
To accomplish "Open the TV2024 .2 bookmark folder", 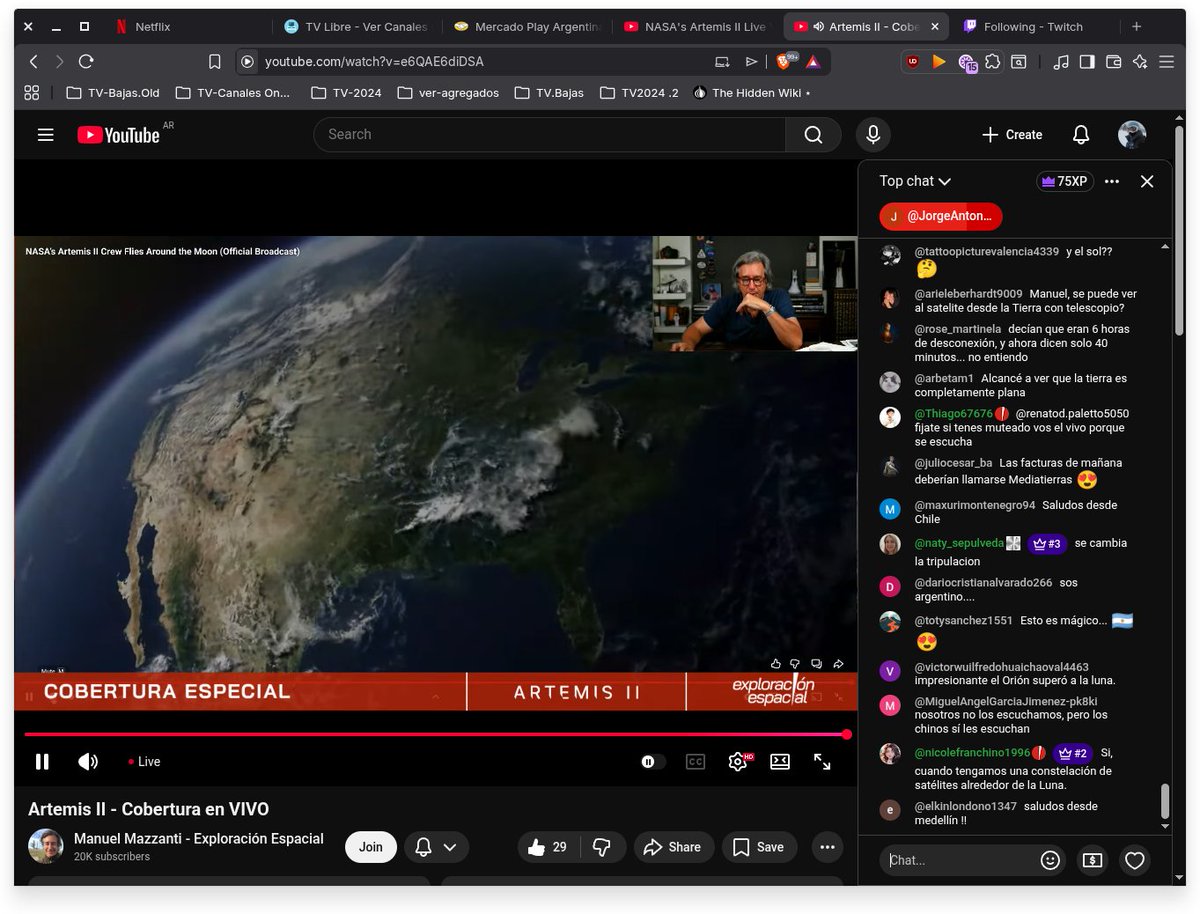I will pyautogui.click(x=639, y=93).
